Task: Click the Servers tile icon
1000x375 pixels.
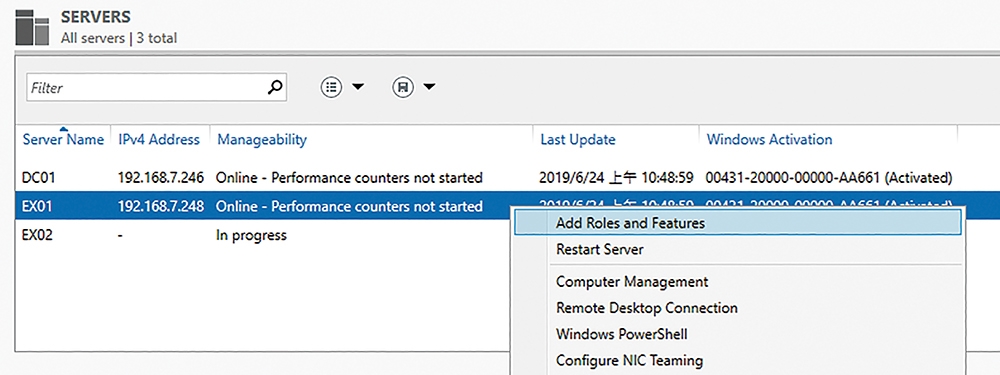Action: tap(33, 27)
